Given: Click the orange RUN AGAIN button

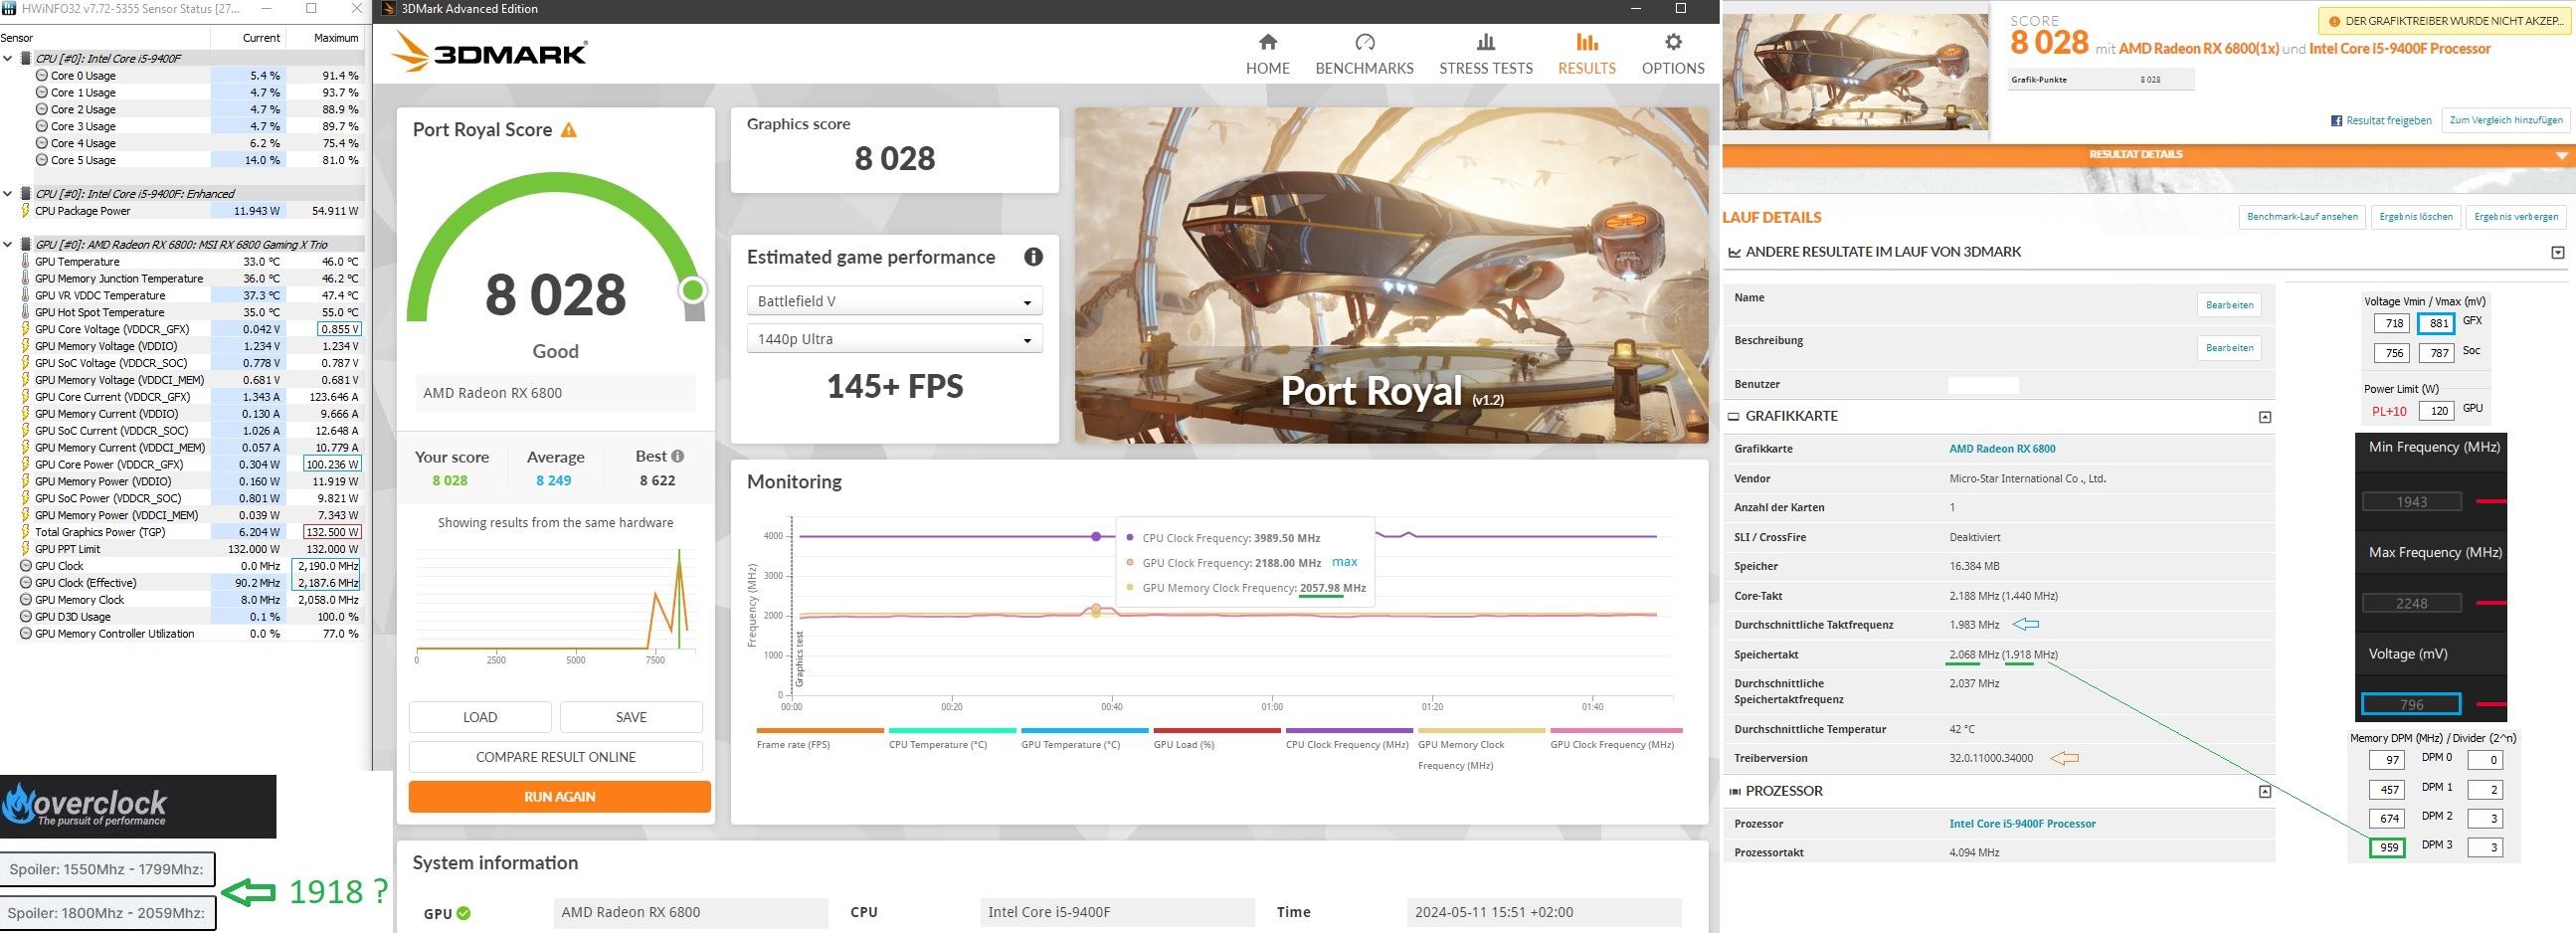Looking at the screenshot, I should coord(559,797).
